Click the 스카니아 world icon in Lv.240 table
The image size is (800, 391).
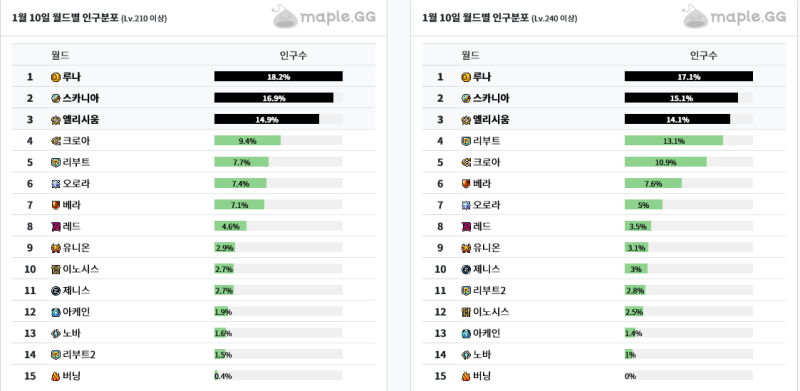[466, 99]
